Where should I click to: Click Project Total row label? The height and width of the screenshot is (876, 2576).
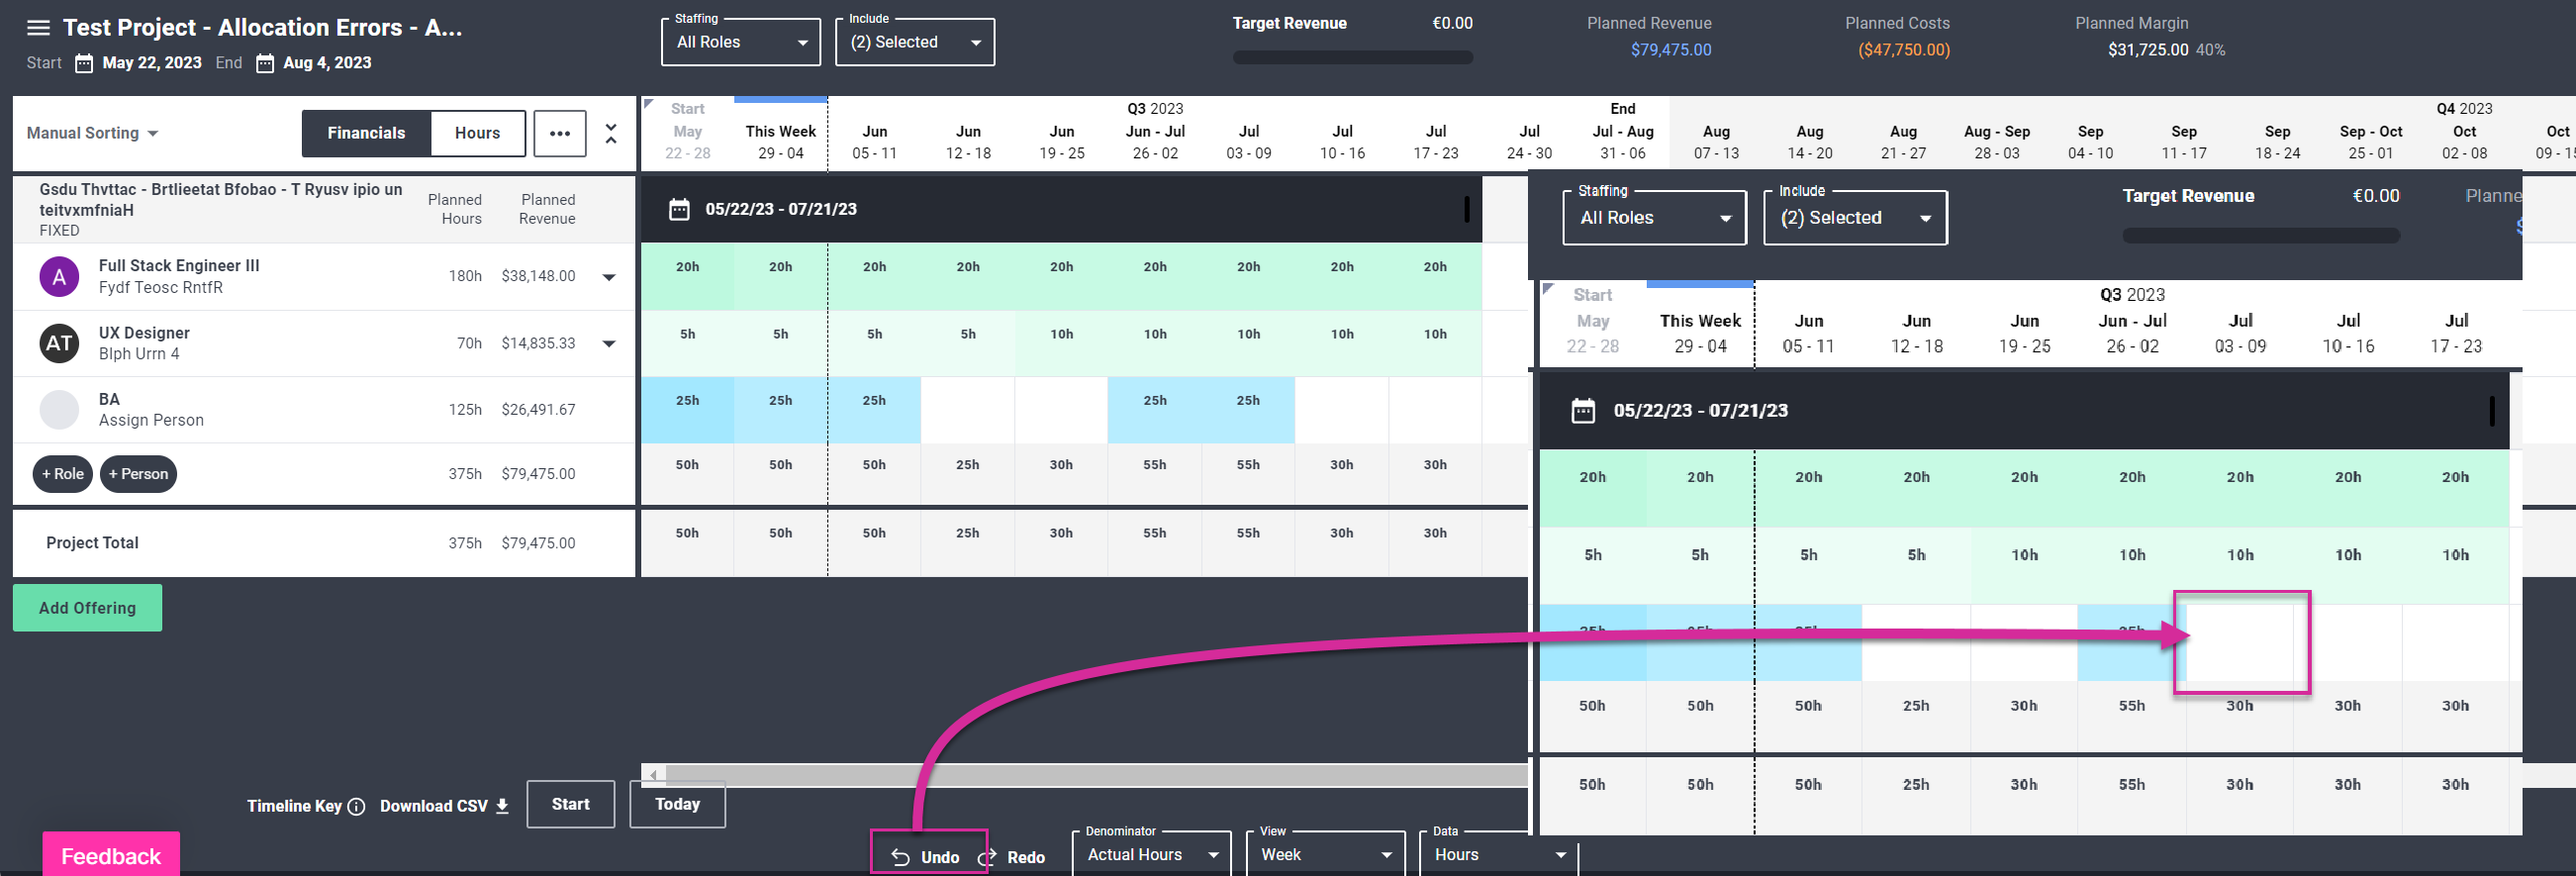pyautogui.click(x=92, y=543)
